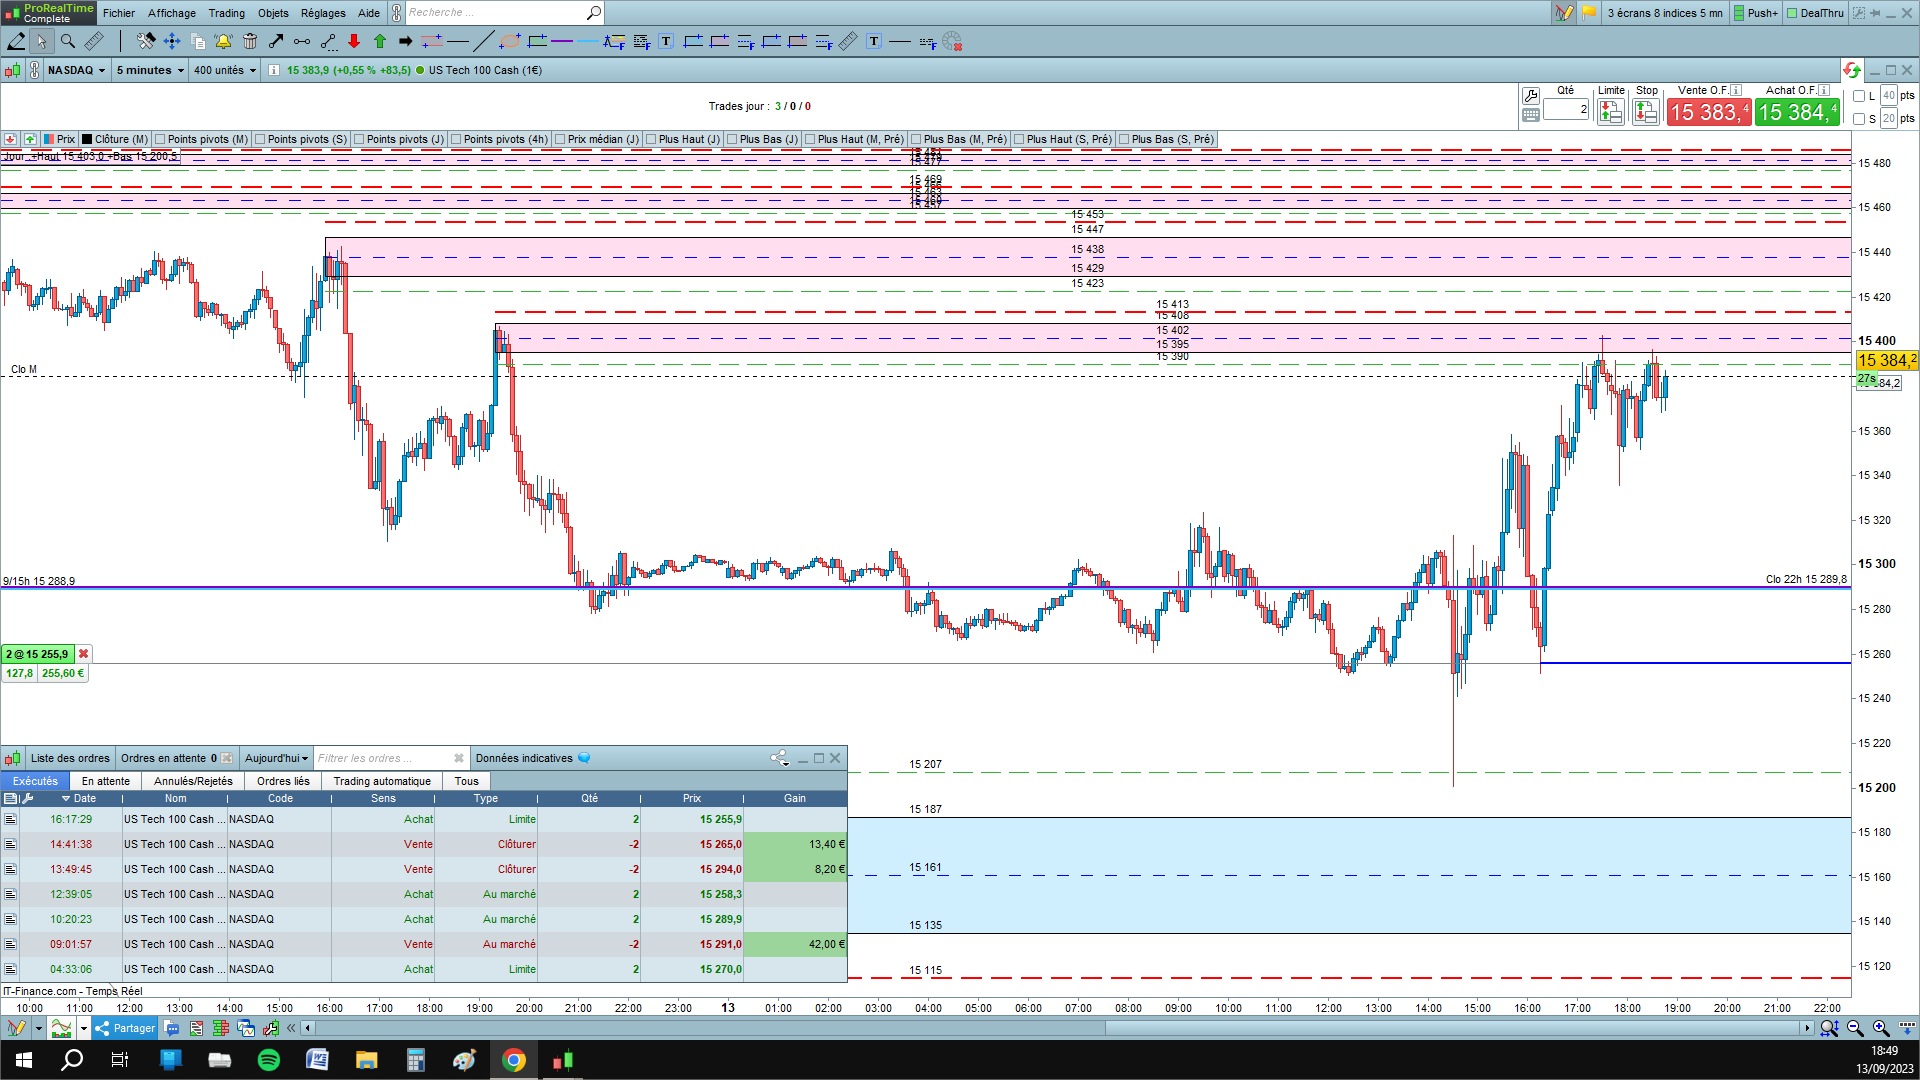
Task: Click the red X cancel order icon
Action: pos(84,654)
